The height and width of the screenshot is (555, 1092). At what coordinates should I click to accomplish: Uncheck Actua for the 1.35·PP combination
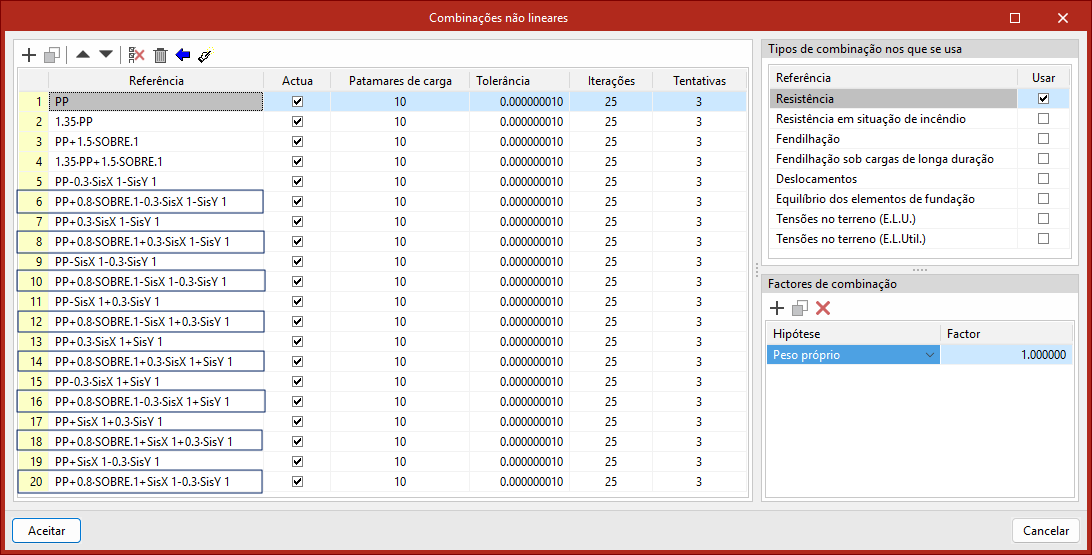tap(297, 121)
